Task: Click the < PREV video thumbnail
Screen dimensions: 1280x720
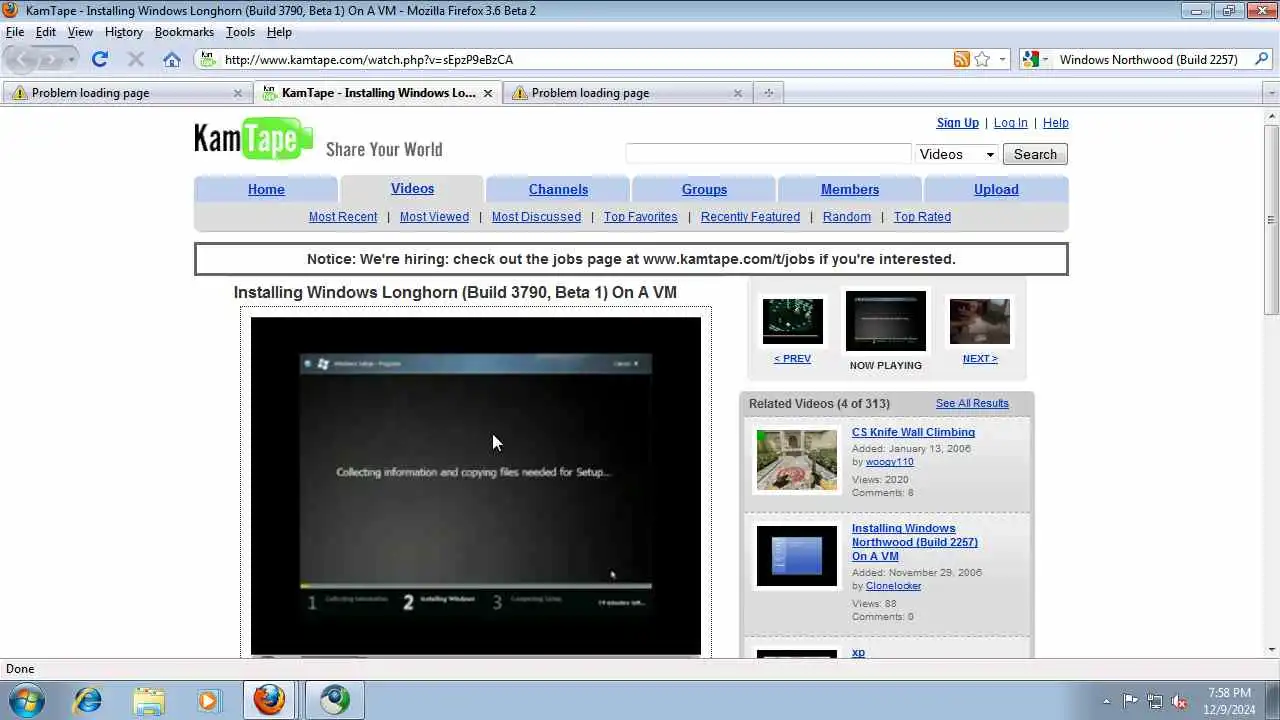Action: [793, 321]
